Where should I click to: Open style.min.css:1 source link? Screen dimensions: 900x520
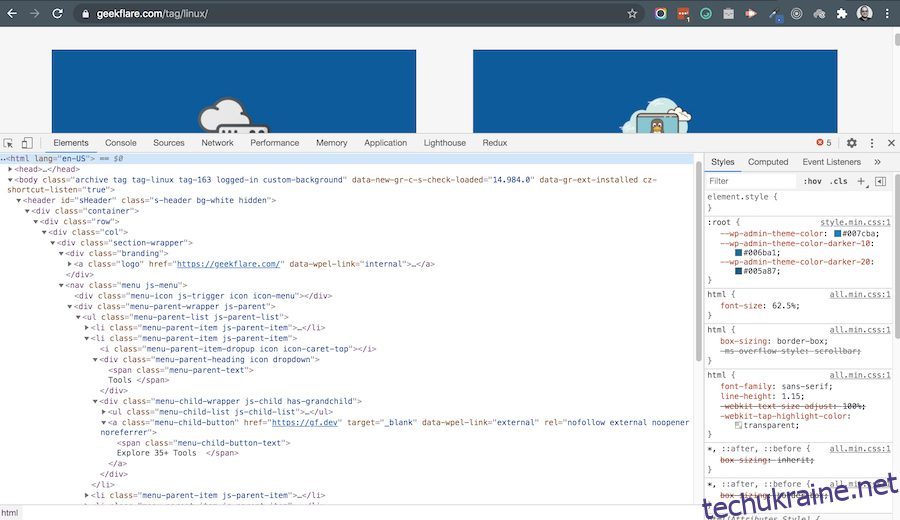coord(855,222)
